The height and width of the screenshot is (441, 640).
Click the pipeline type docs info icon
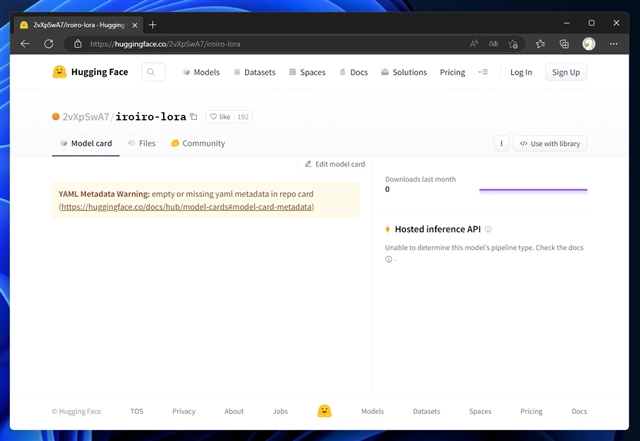point(389,259)
